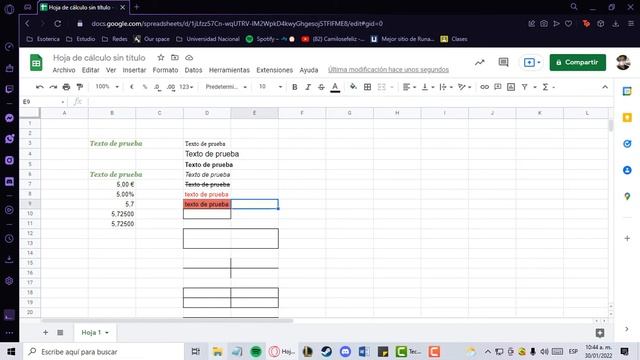Add a new sheet with the plus button

(46, 333)
